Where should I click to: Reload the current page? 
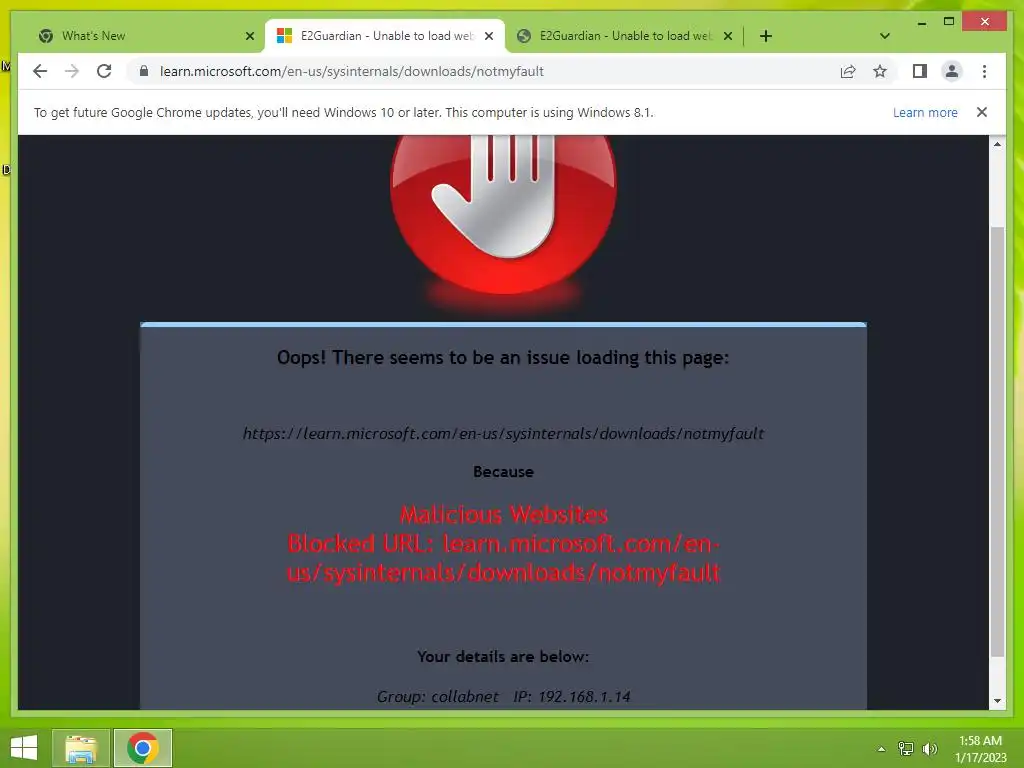pos(104,71)
